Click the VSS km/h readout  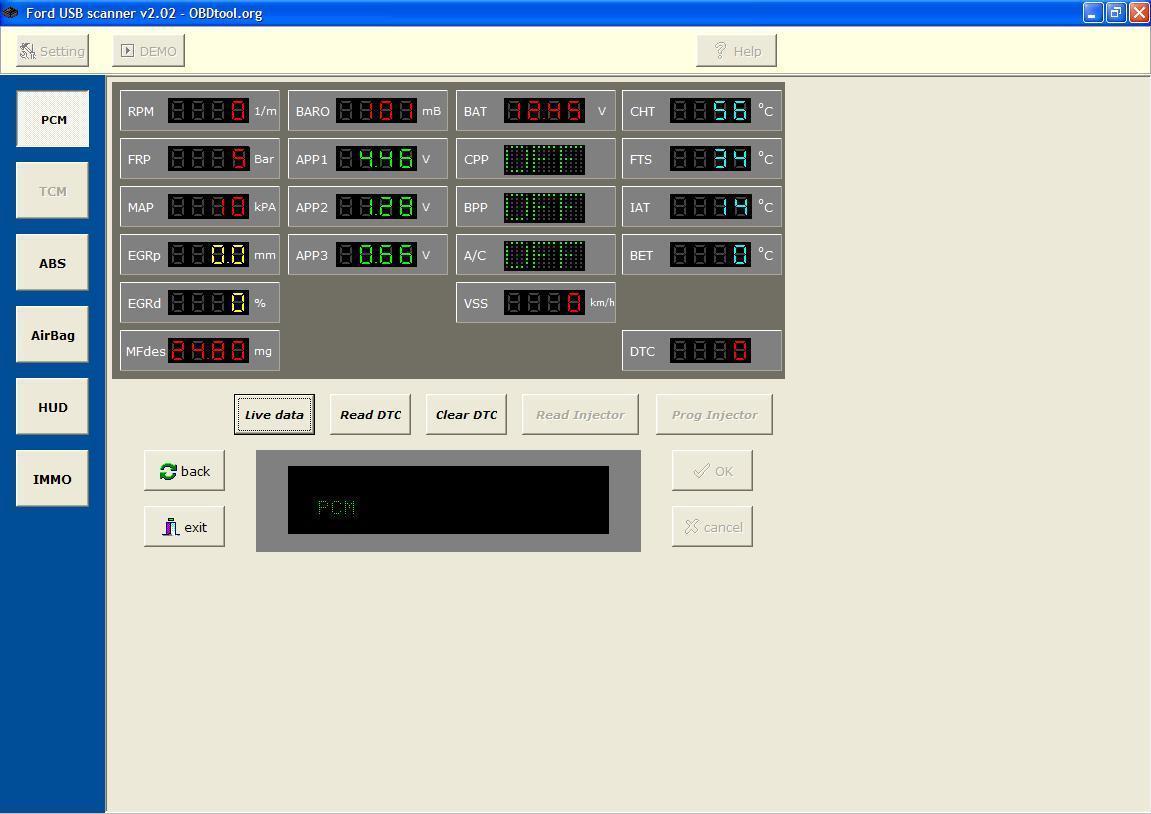coord(545,302)
